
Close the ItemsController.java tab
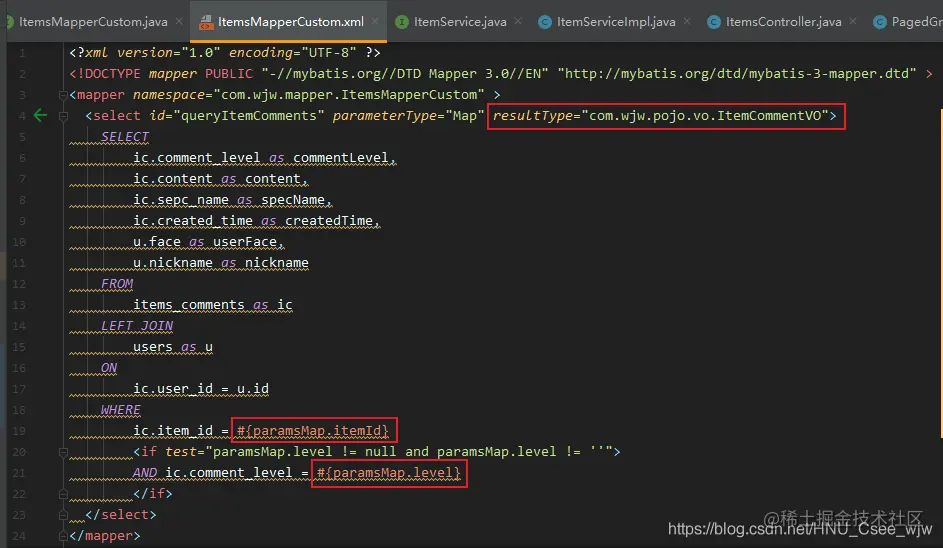[853, 21]
